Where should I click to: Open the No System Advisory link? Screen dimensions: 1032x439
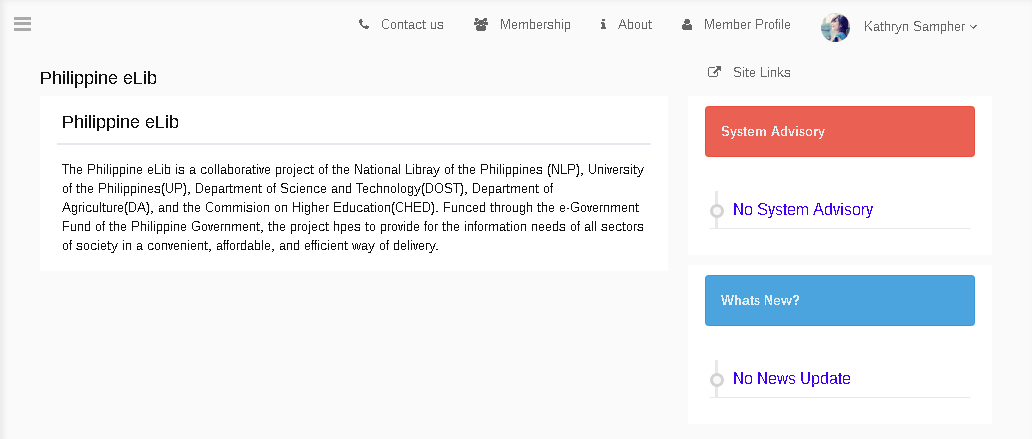click(x=803, y=210)
